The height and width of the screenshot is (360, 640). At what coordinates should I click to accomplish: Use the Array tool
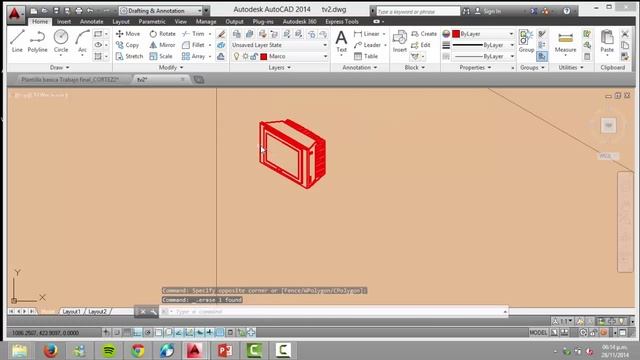point(193,56)
